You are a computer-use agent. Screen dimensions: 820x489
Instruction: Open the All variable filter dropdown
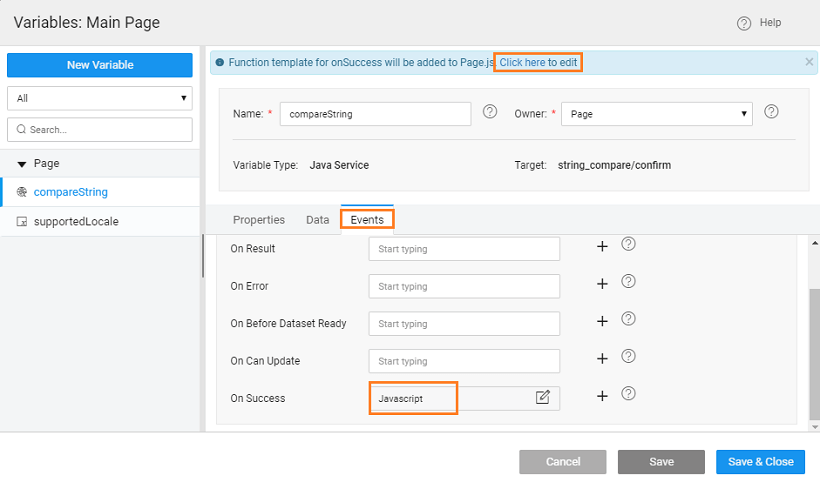pos(100,98)
